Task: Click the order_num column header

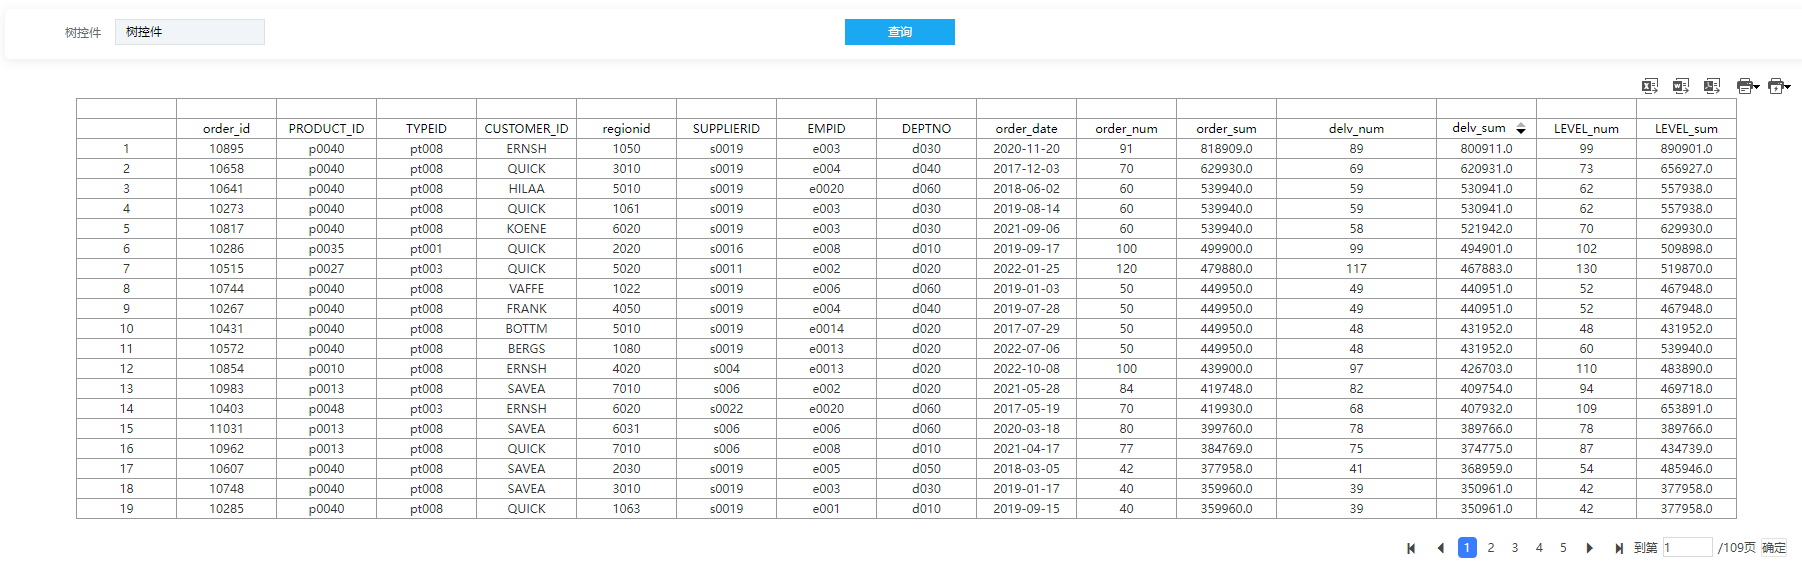Action: 1126,129
